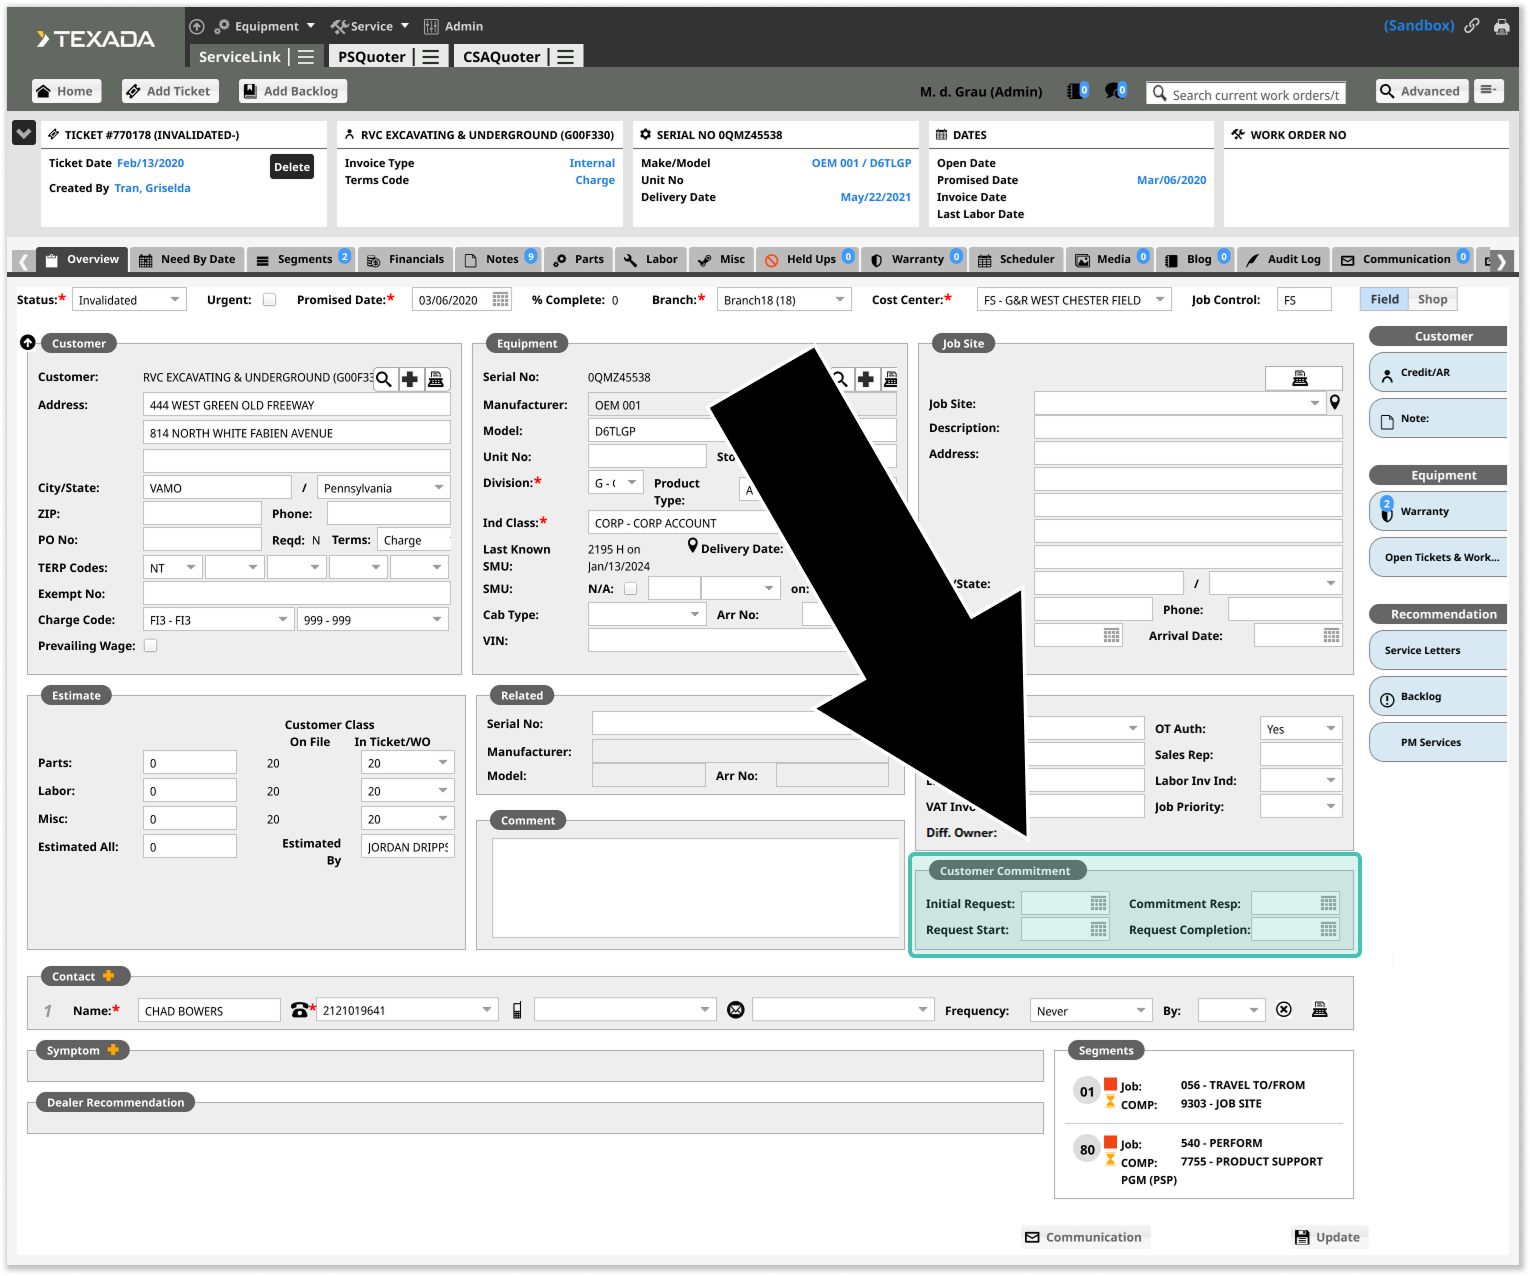Click the Job Site map pin icon
The image size is (1530, 1276).
coord(1334,402)
